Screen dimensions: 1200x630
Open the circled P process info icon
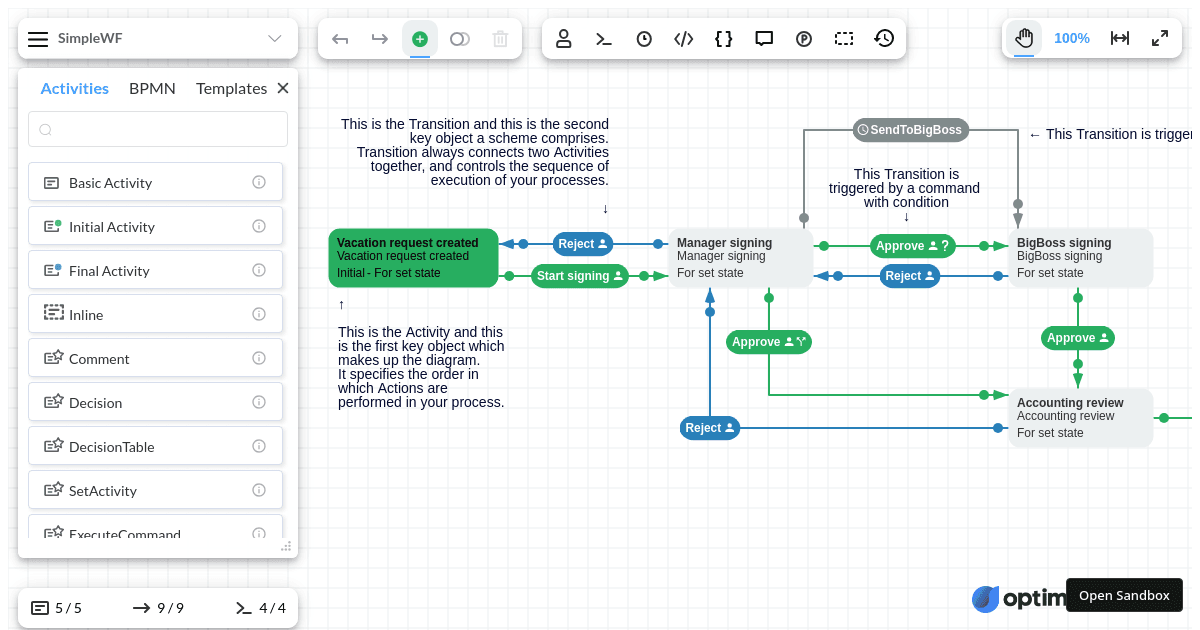[804, 39]
